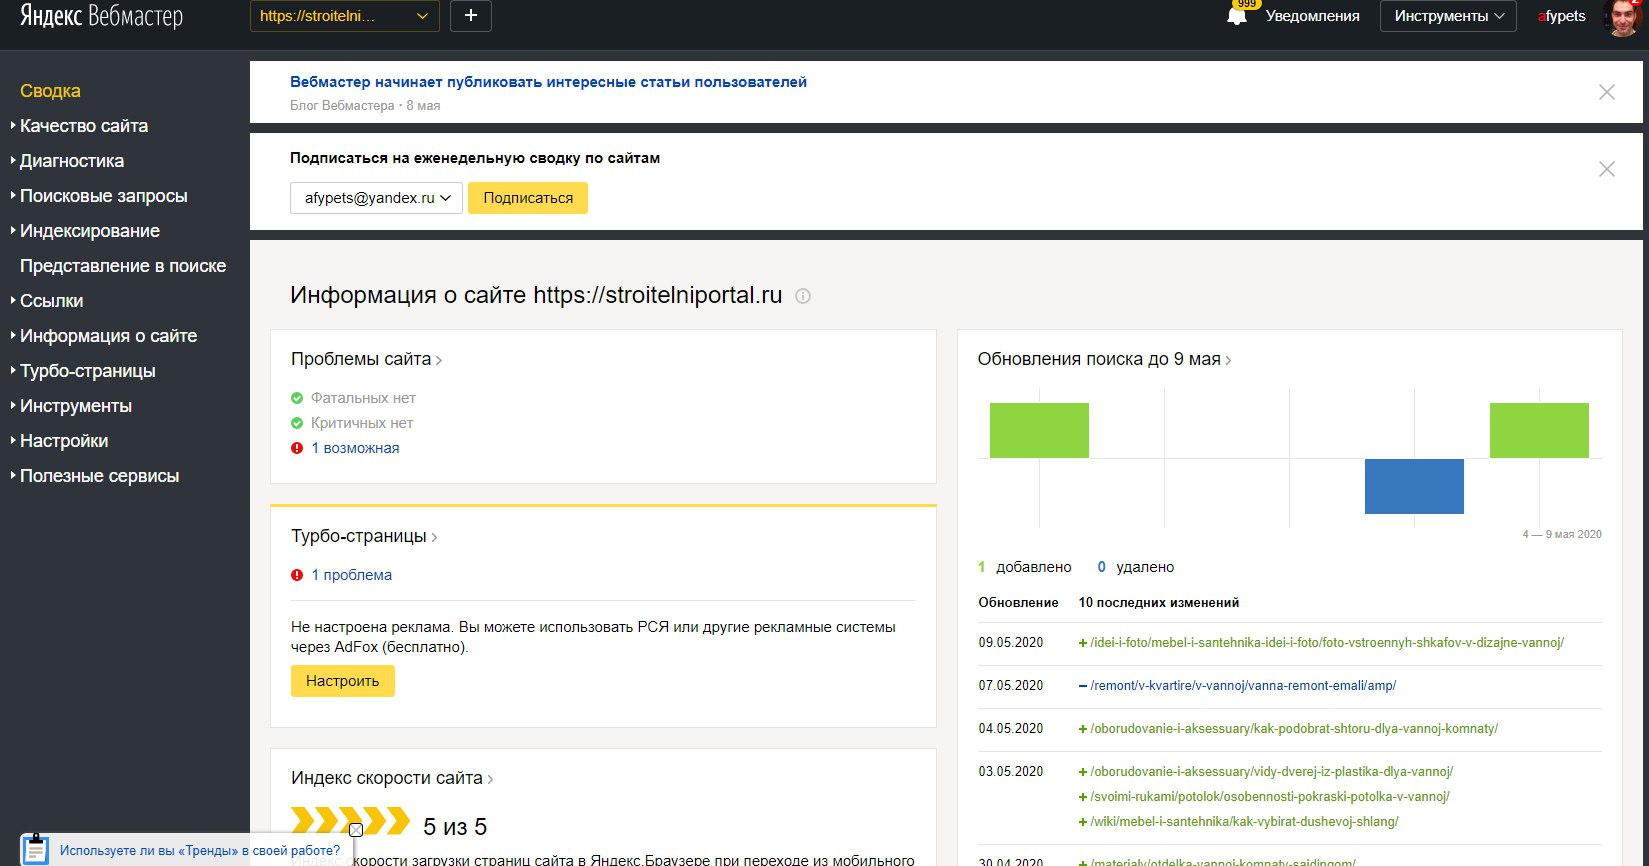This screenshot has height=866, width=1649.
Task: Open the user avatar profile picture
Action: [x=1623, y=17]
